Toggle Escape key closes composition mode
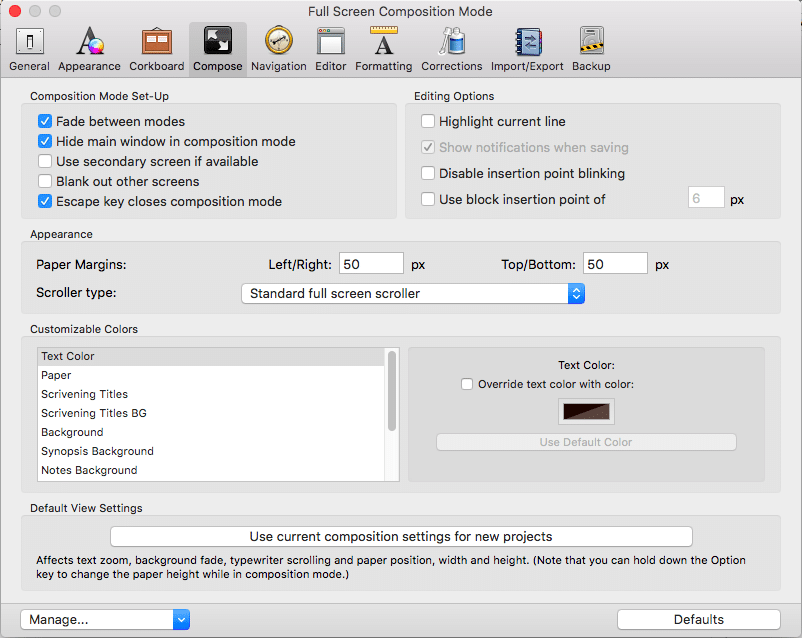Screen dimensions: 802x638 click(x=45, y=201)
